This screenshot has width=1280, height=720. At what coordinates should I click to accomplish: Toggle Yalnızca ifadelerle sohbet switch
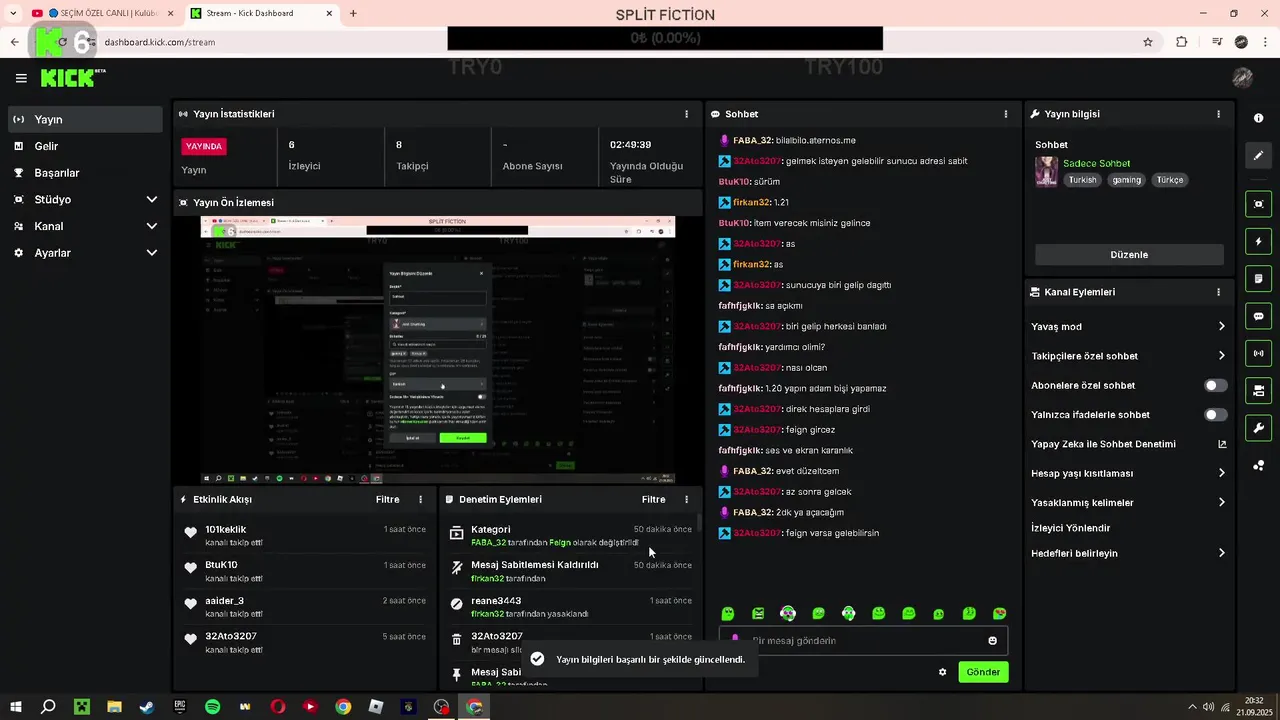[x=1215, y=414]
